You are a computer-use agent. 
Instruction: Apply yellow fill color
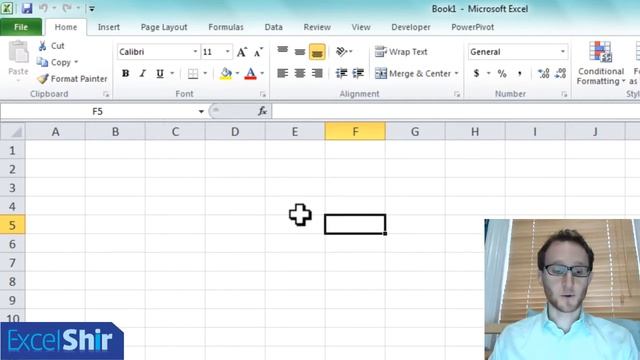coord(225,73)
